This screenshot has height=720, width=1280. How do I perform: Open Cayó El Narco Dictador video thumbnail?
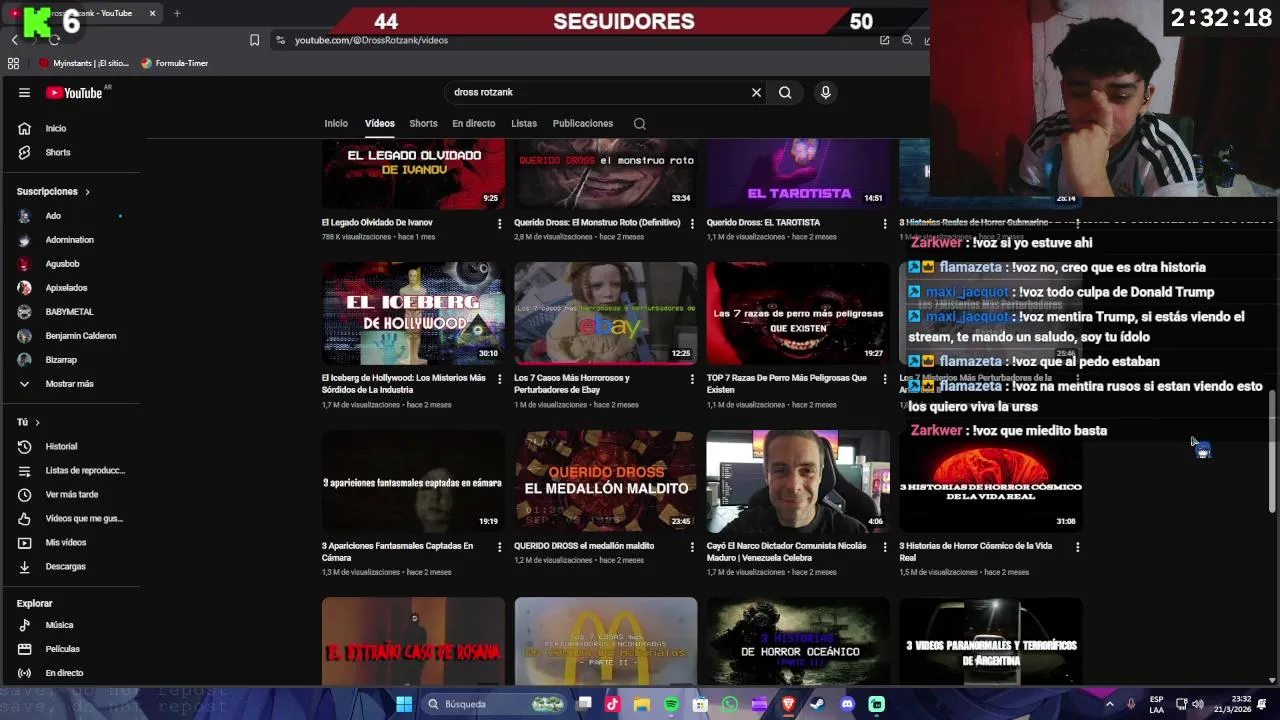[x=798, y=481]
